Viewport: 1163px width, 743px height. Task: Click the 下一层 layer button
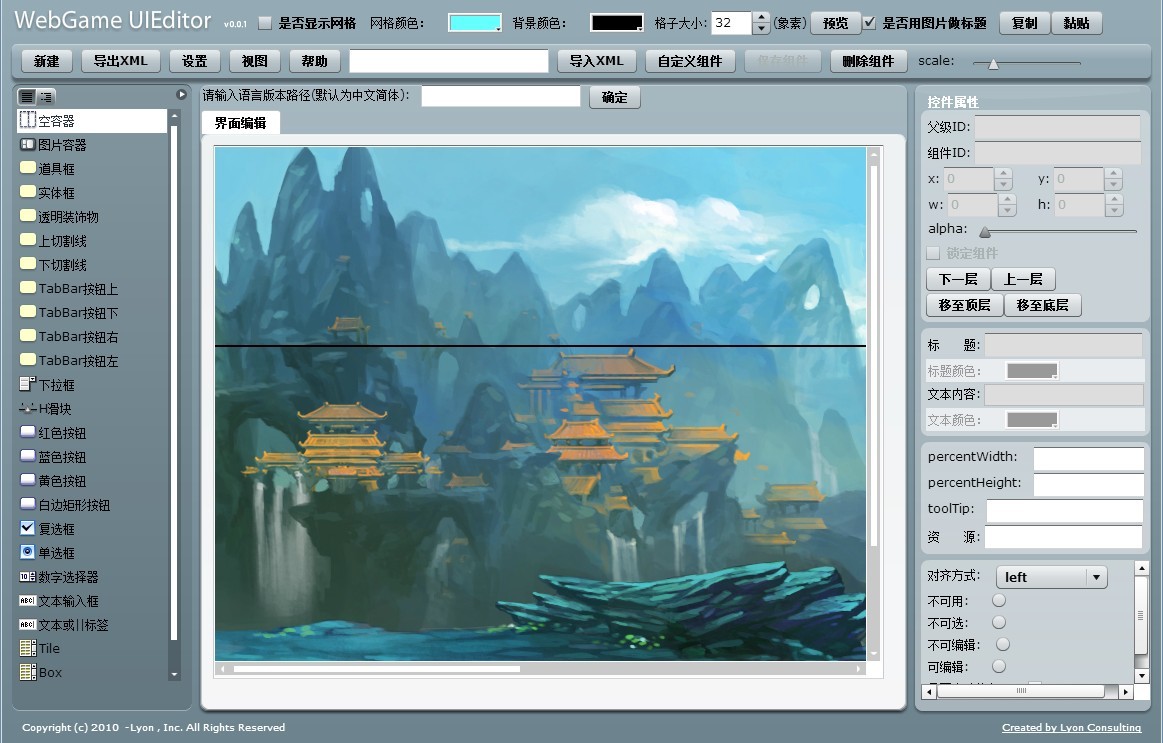[x=958, y=279]
